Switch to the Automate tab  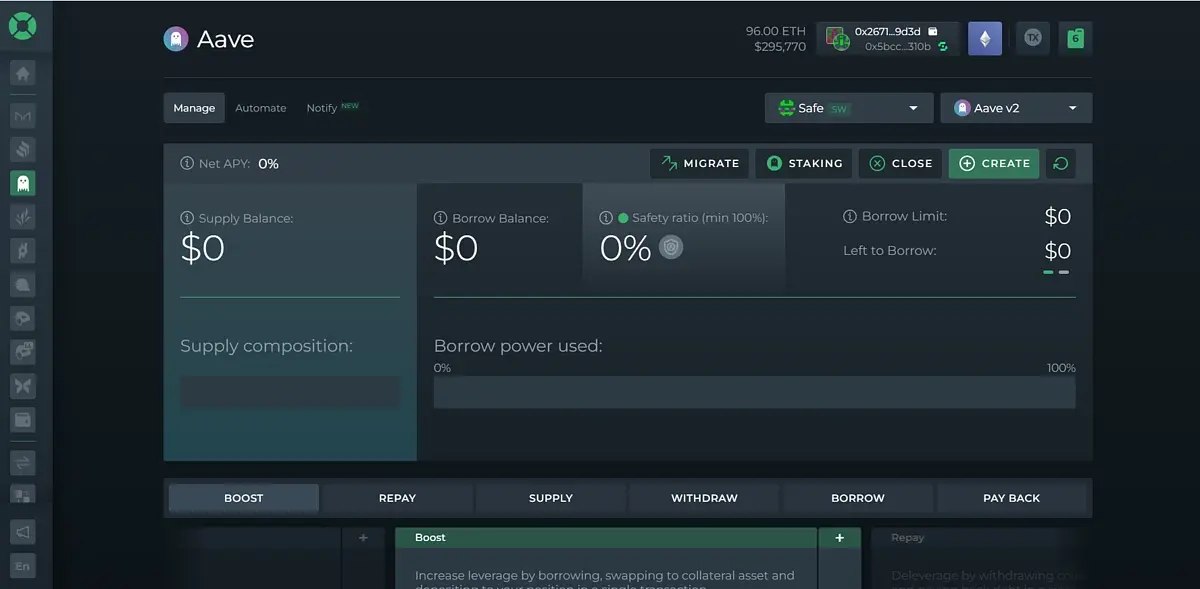click(261, 108)
